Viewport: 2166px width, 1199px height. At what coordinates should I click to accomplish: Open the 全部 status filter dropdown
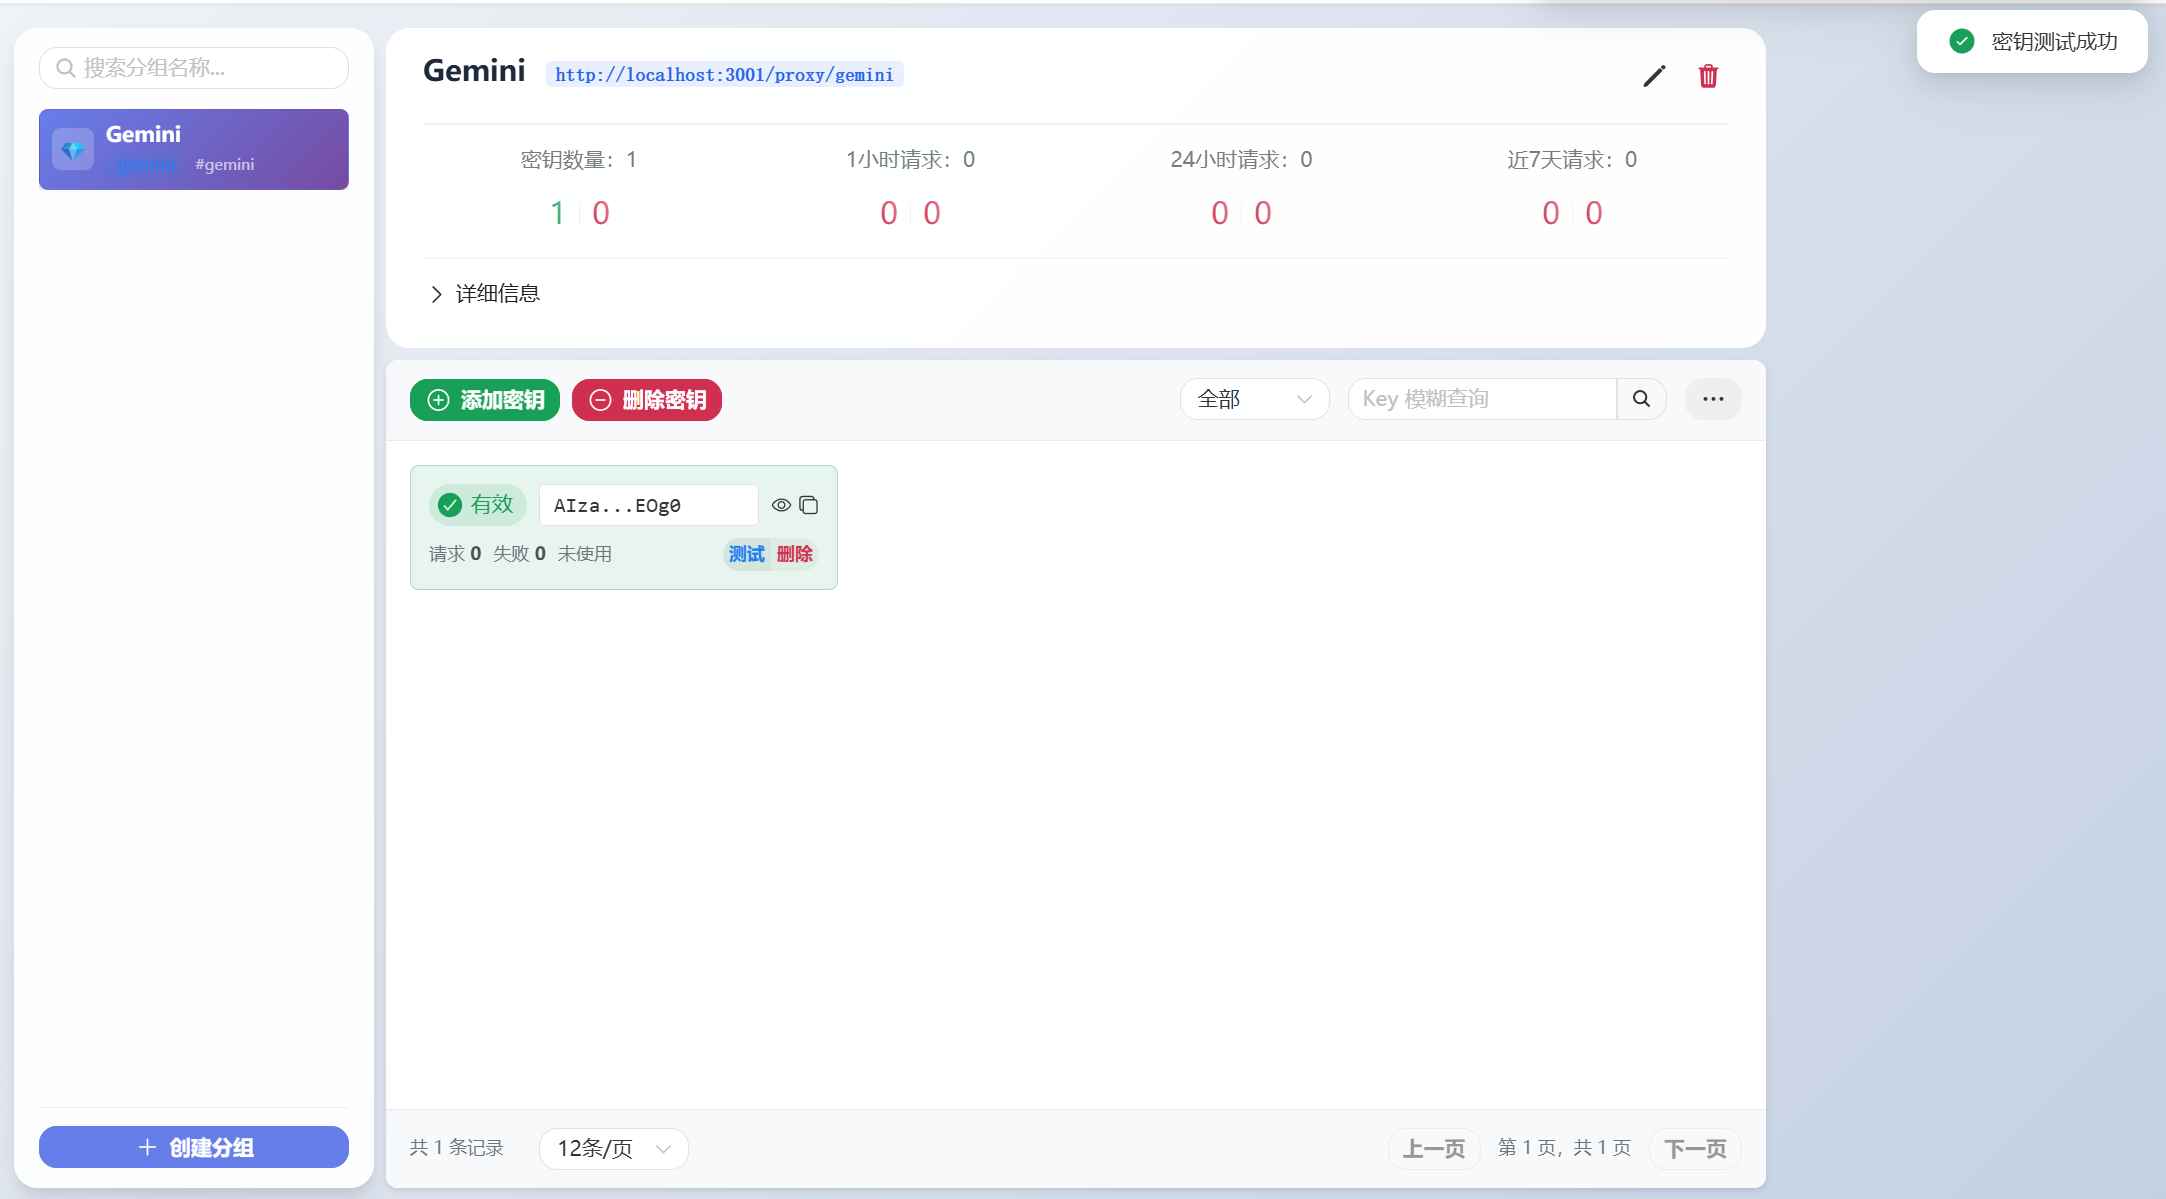pos(1254,398)
